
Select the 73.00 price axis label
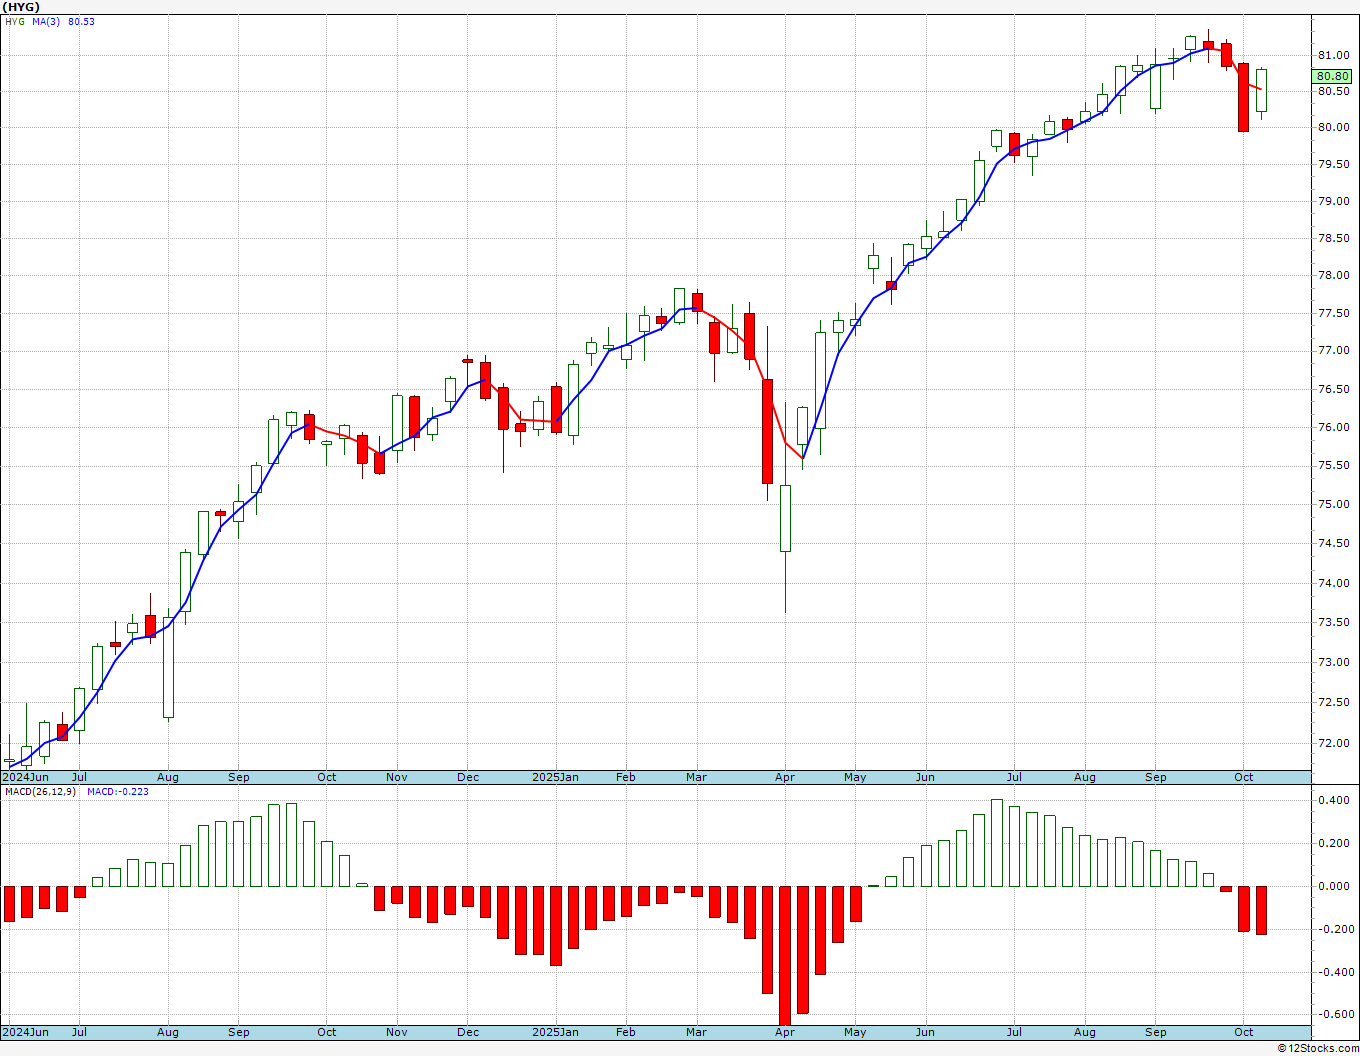1332,662
